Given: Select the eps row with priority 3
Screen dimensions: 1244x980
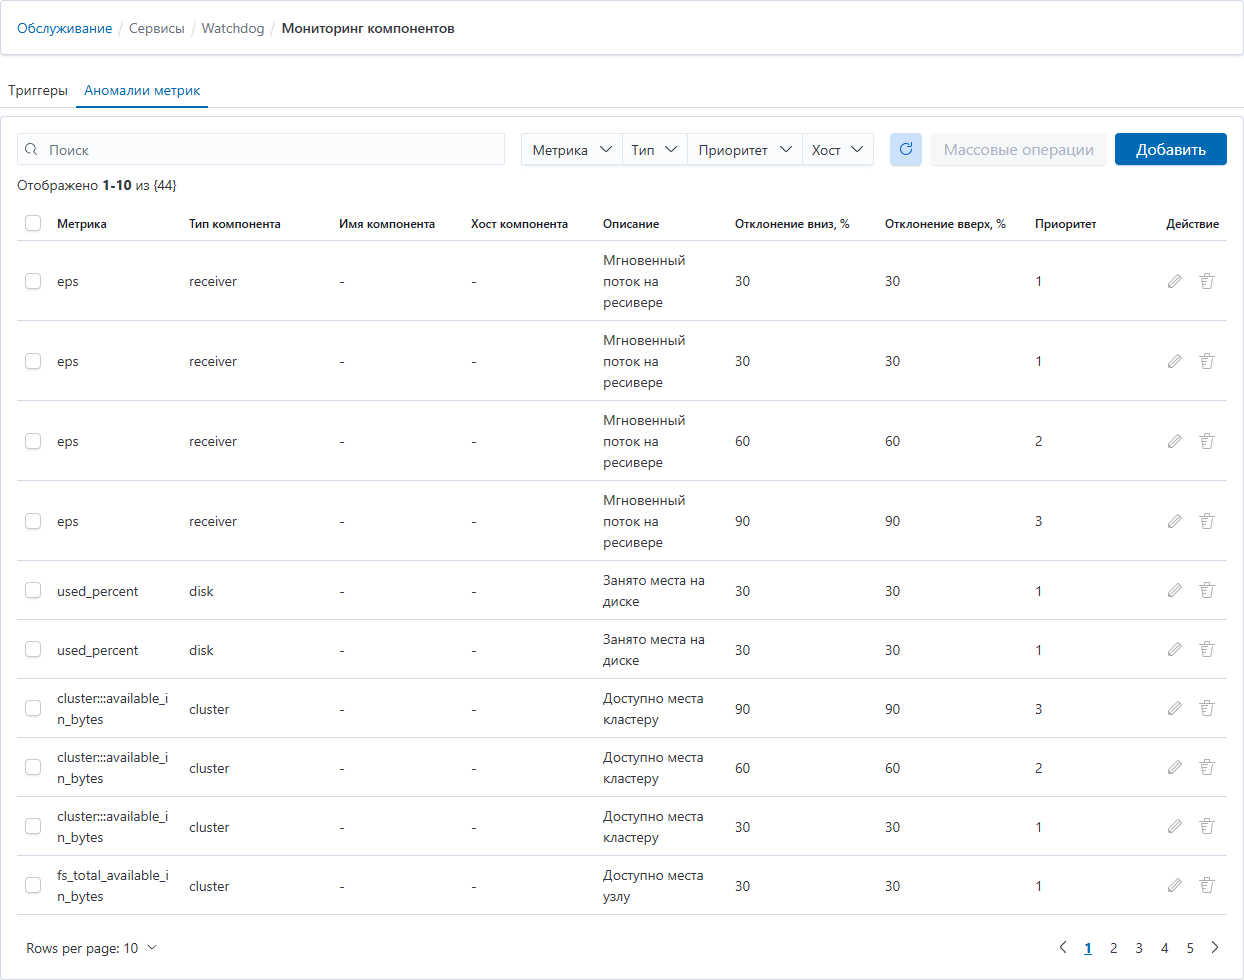Looking at the screenshot, I should 33,521.
